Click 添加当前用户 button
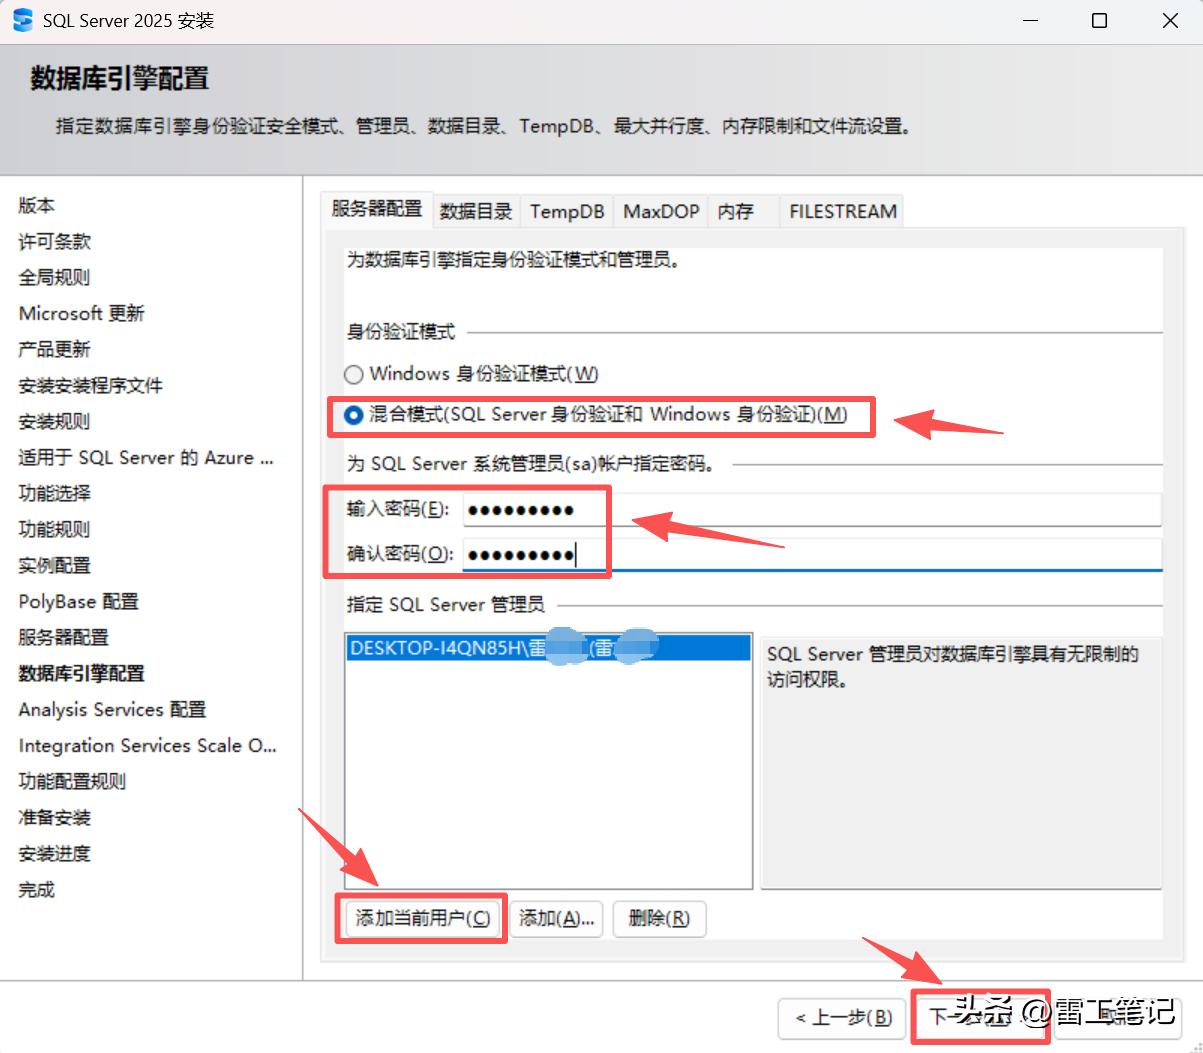The image size is (1203, 1053). click(422, 918)
